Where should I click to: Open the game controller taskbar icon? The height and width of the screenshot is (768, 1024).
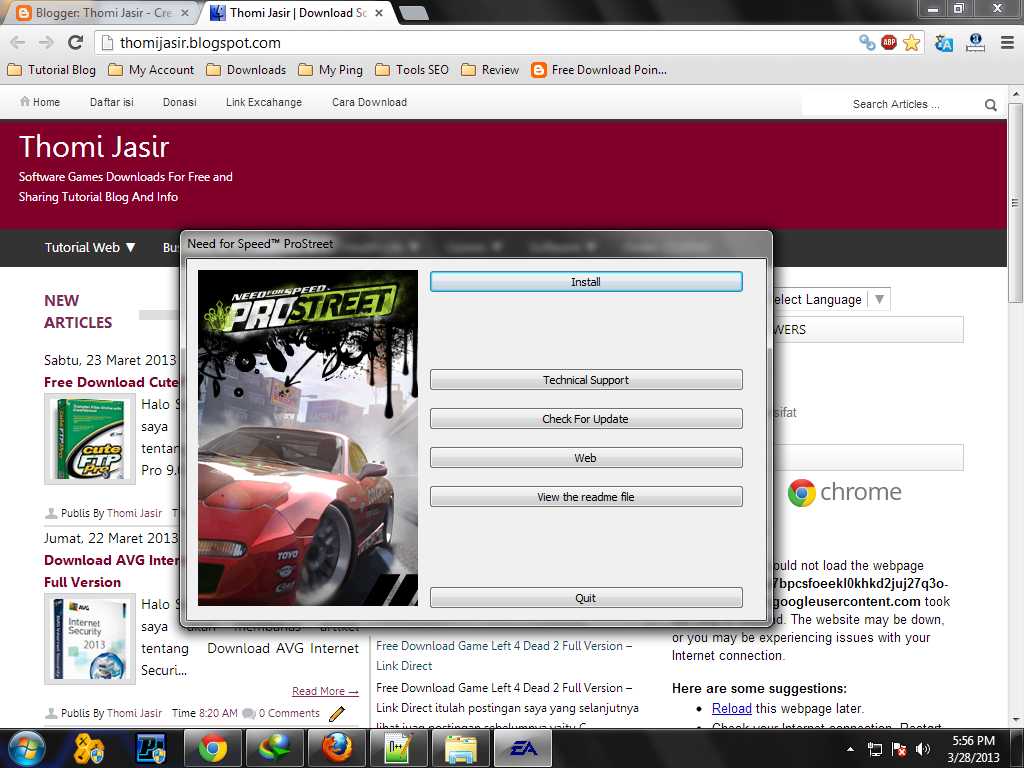[89, 748]
